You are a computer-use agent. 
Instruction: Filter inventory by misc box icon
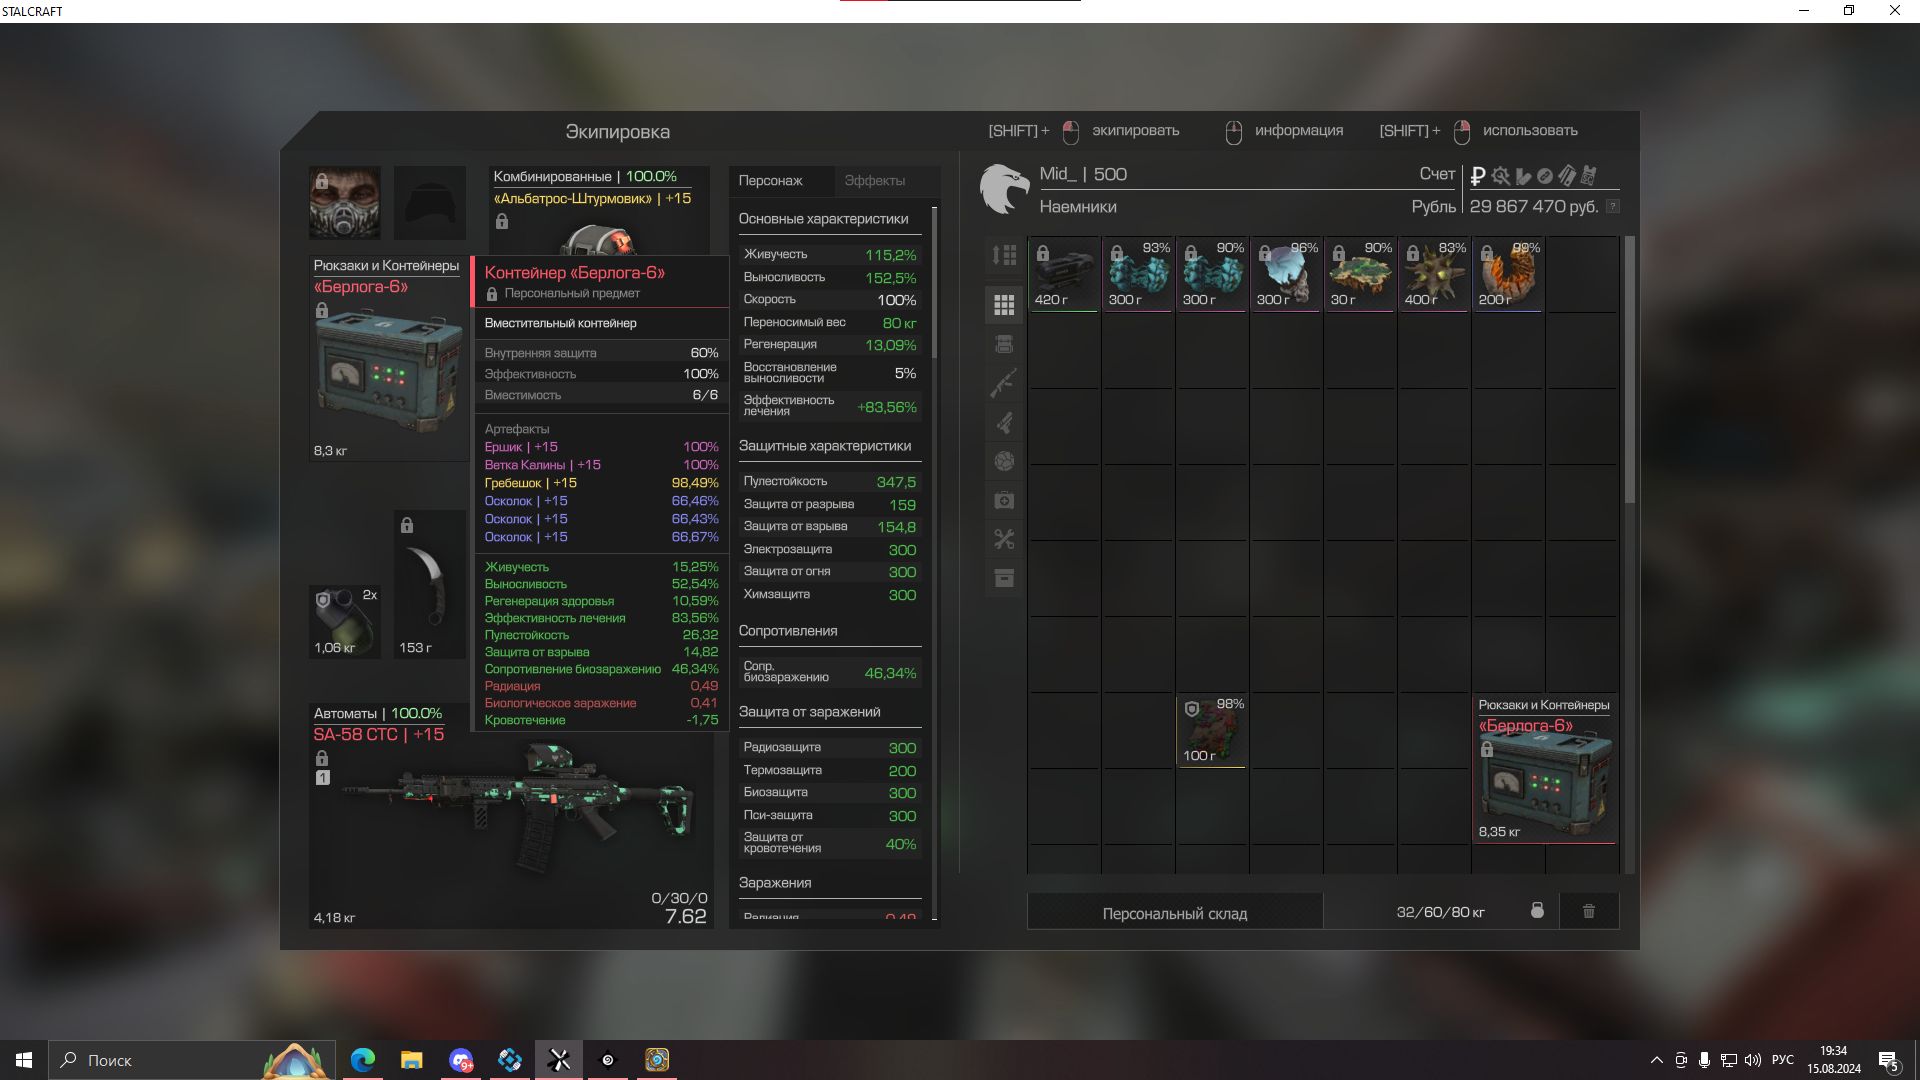coord(1004,578)
